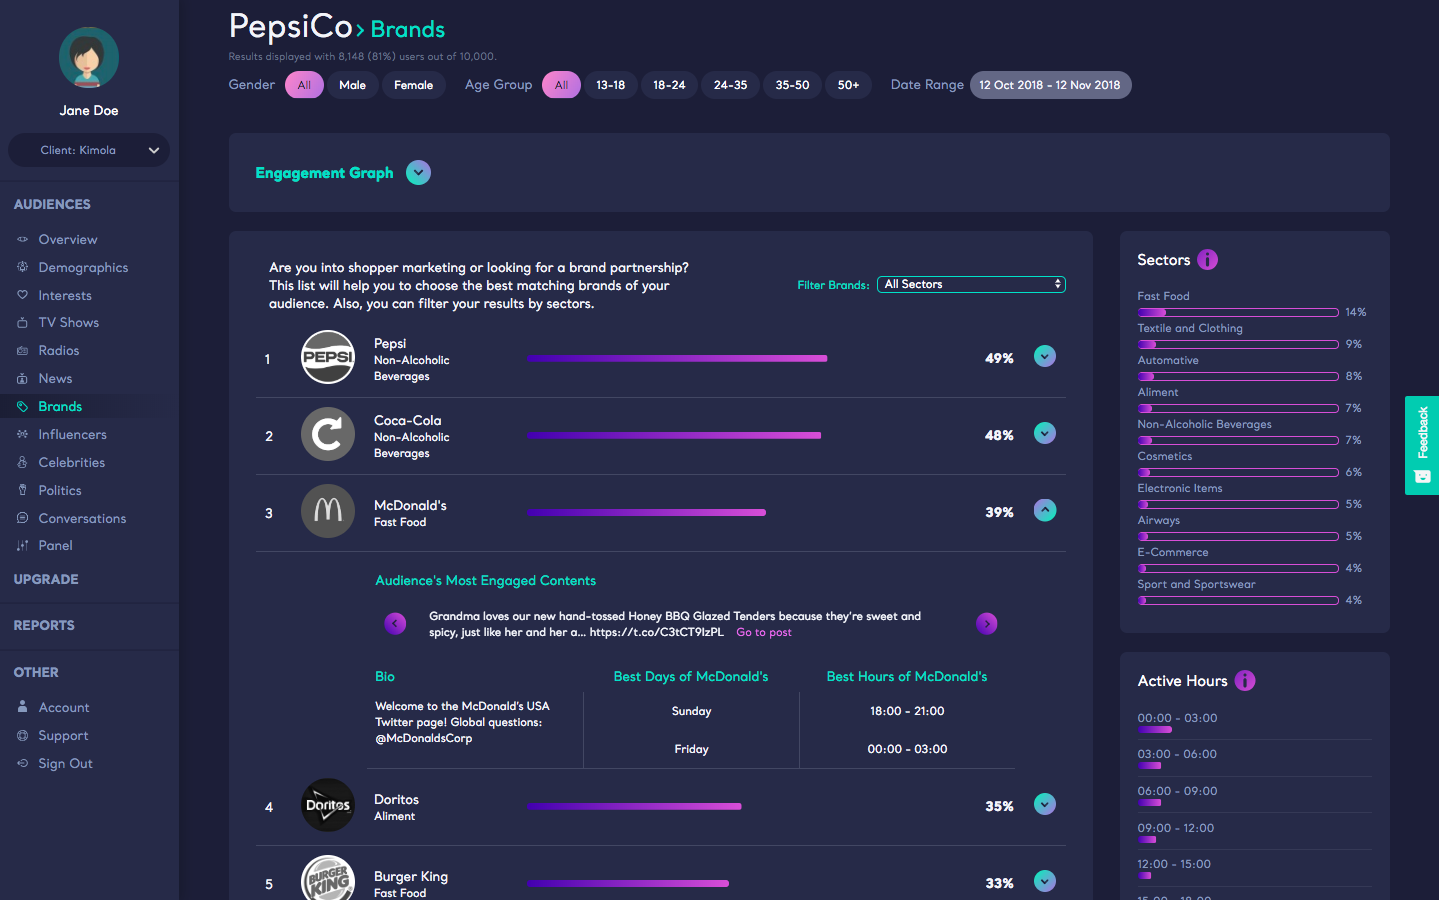Click the Overview eye icon in sidebar
The width and height of the screenshot is (1439, 900).
click(x=22, y=240)
